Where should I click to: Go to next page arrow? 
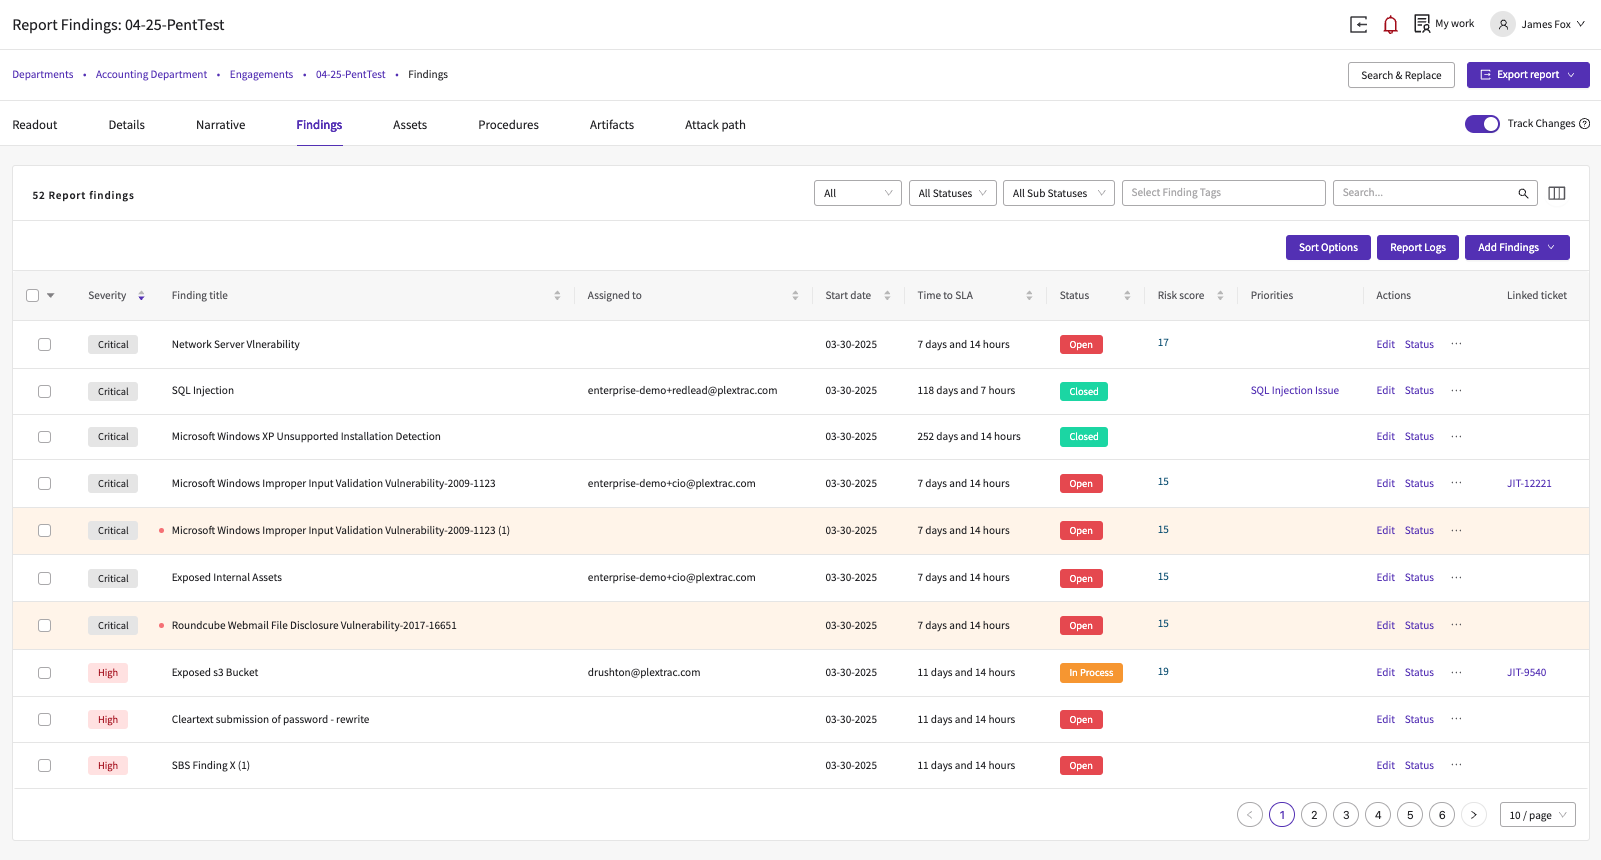click(x=1473, y=815)
